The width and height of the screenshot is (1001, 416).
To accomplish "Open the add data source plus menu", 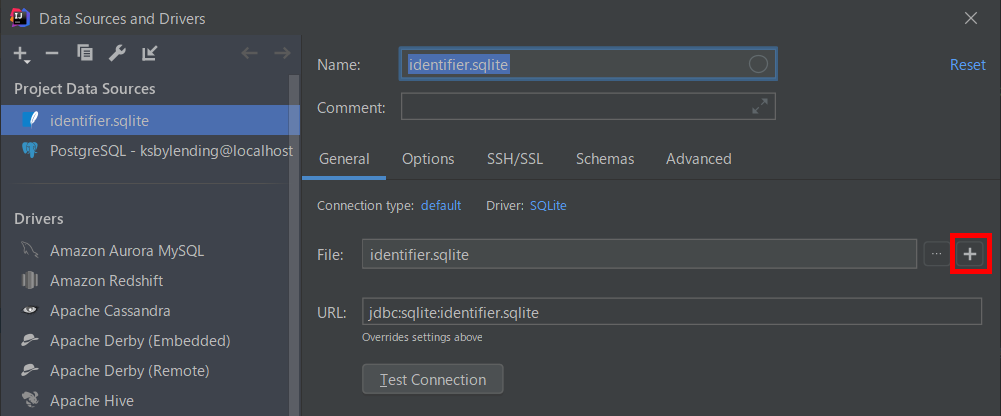I will [x=22, y=54].
